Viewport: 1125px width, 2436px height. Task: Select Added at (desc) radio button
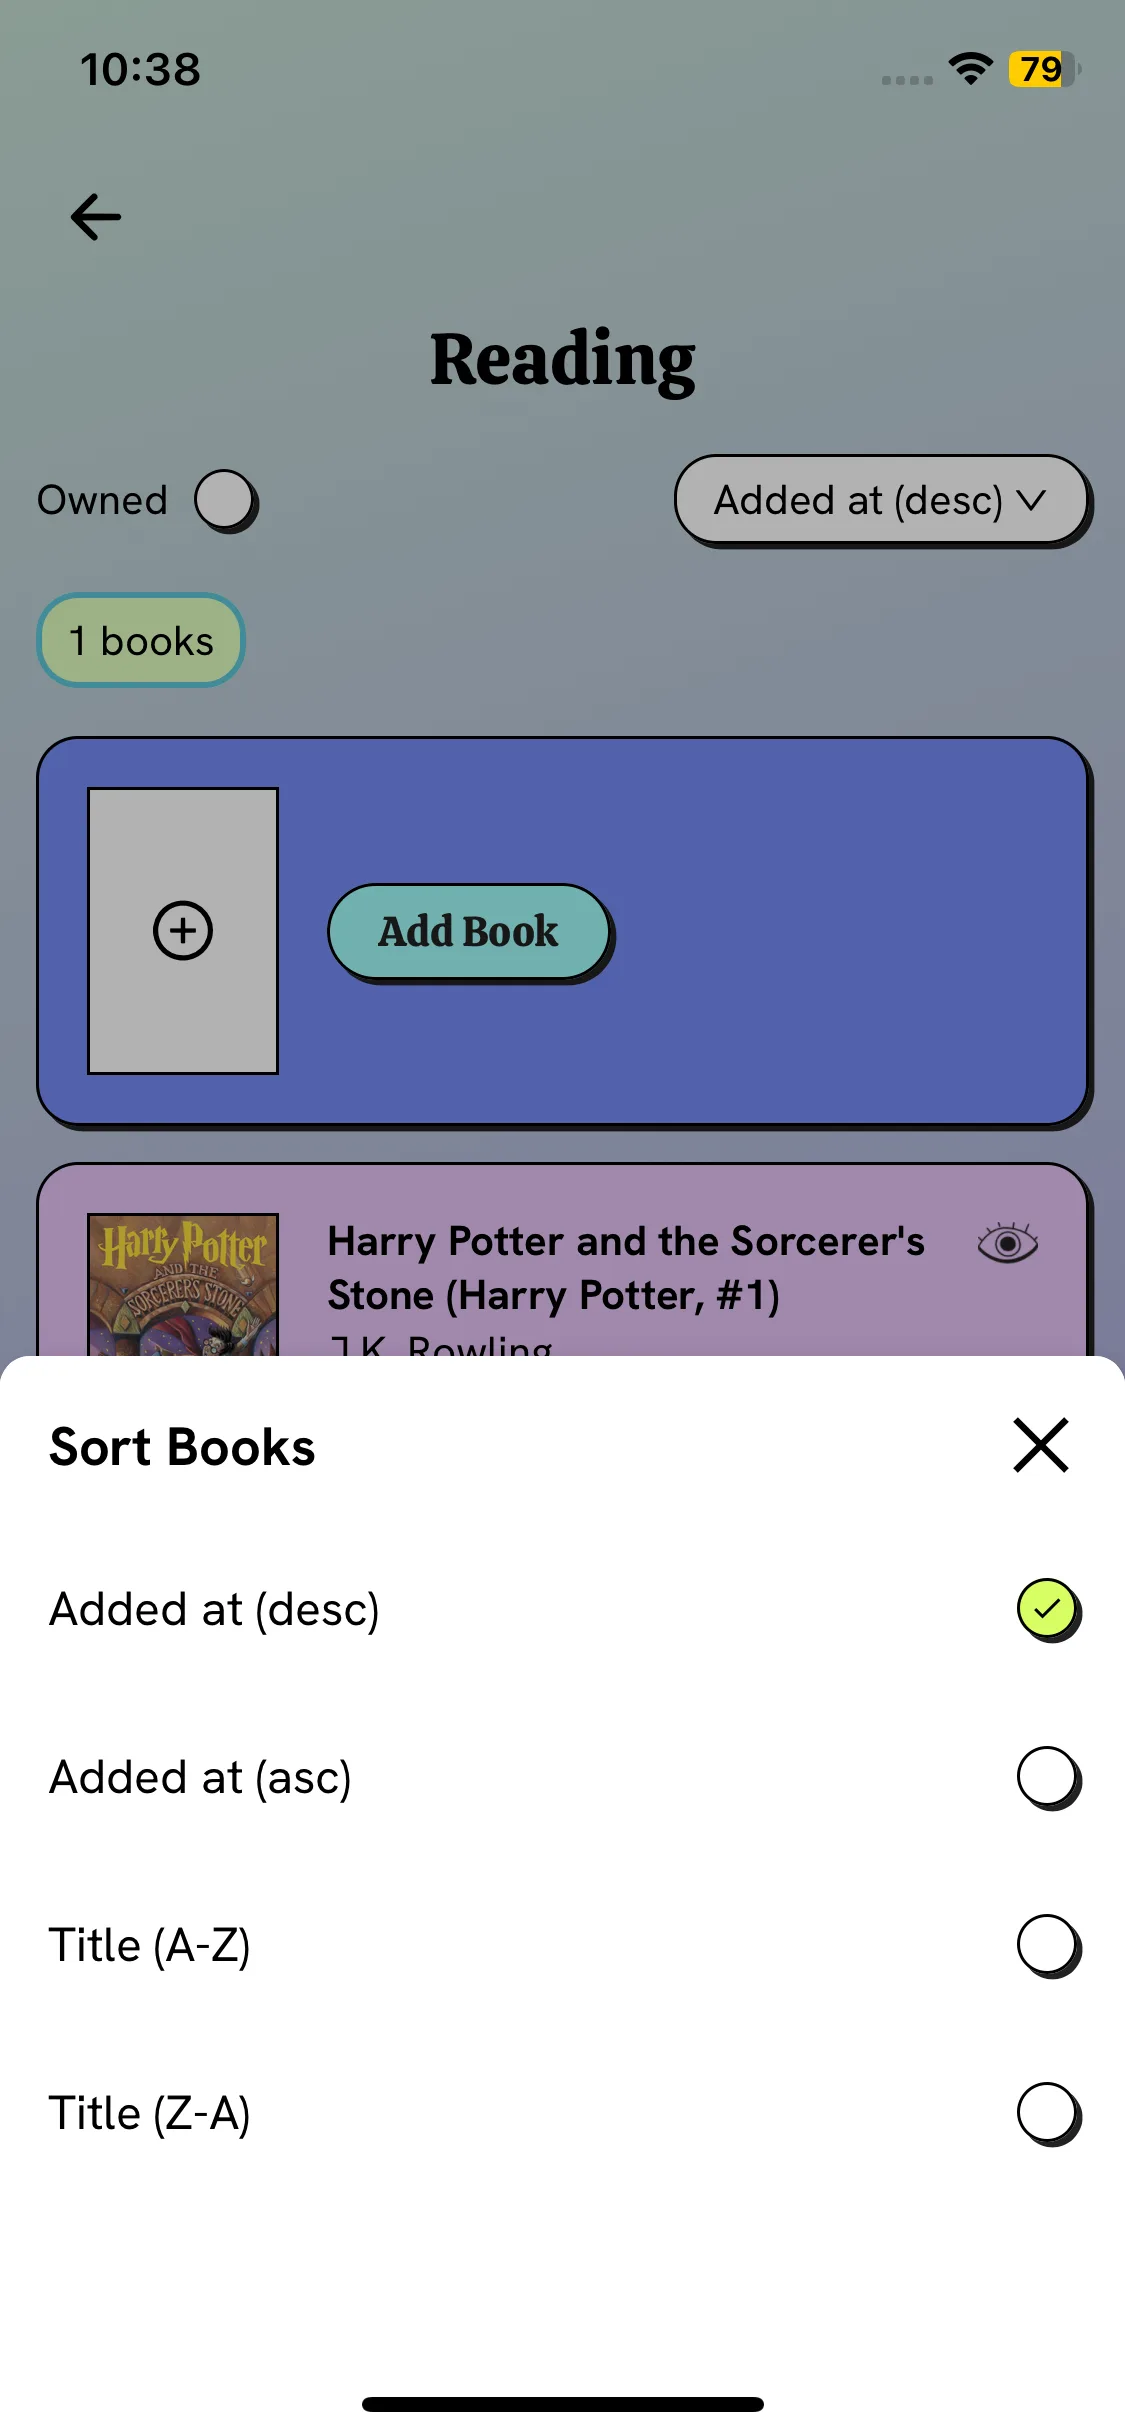tap(1048, 1610)
